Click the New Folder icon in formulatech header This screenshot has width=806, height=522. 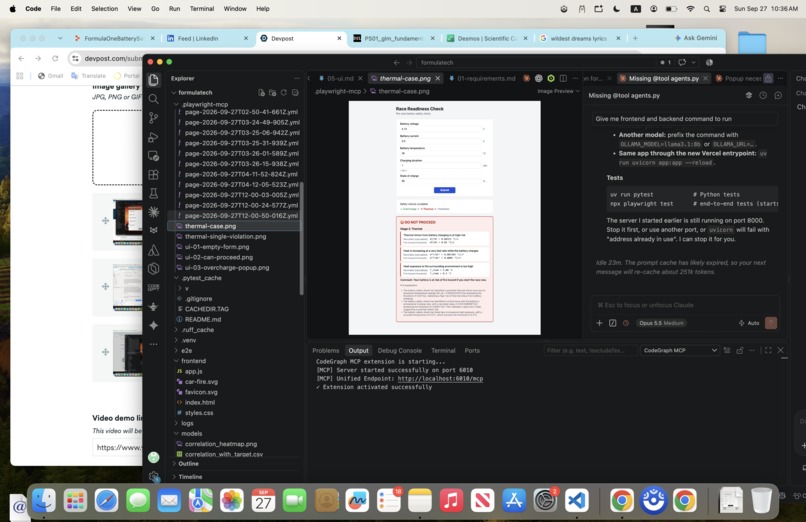click(x=272, y=92)
